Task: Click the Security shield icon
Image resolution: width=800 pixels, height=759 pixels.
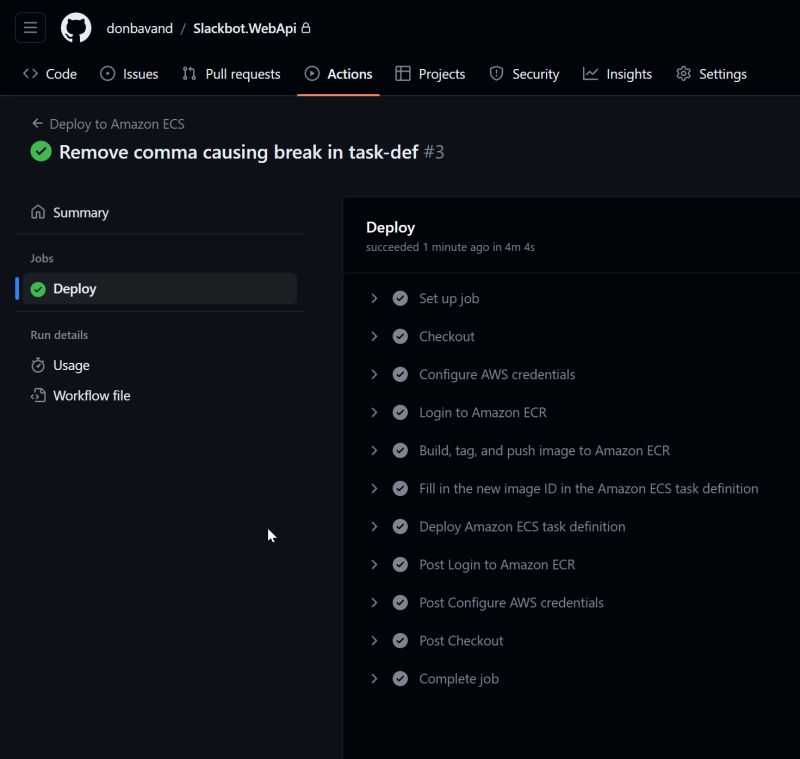Action: pos(497,73)
